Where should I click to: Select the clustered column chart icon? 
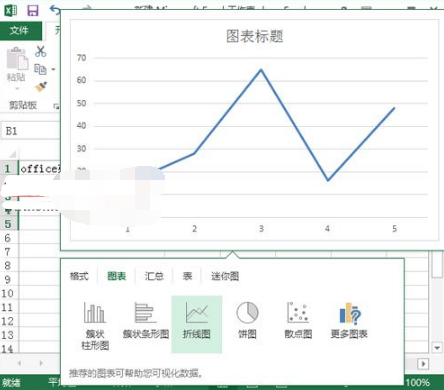pos(95,324)
